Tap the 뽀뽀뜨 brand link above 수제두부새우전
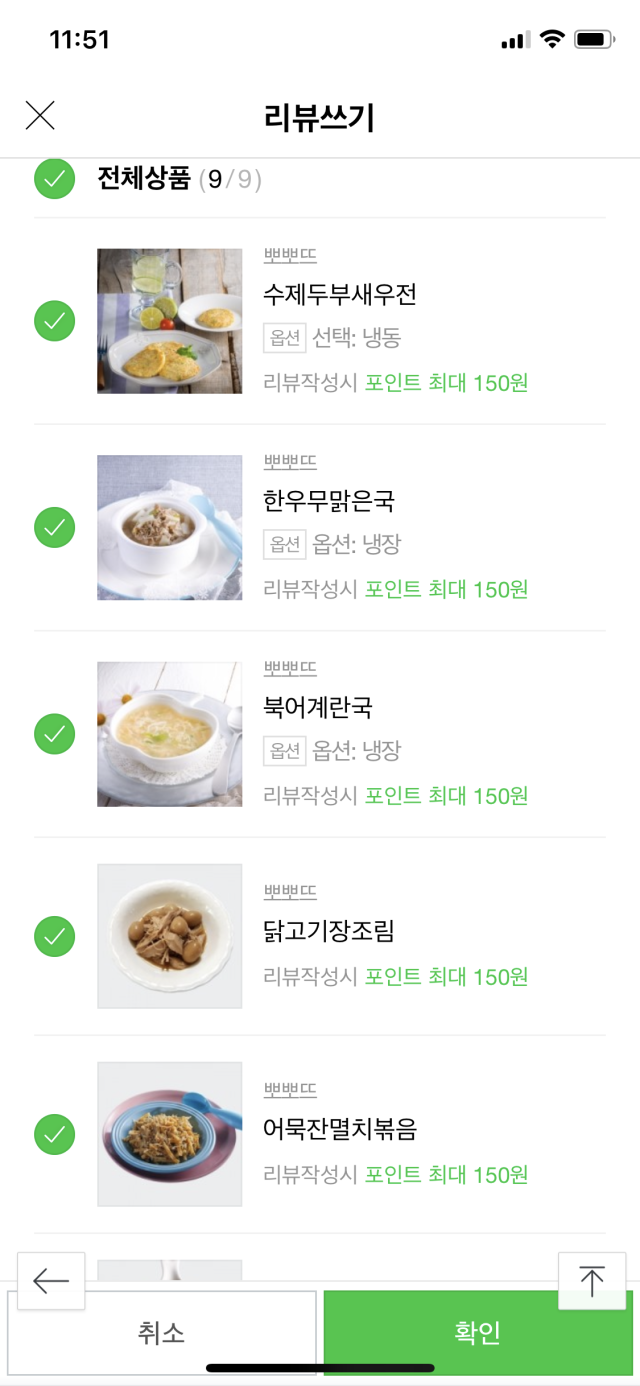Image resolution: width=640 pixels, height=1386 pixels. (290, 255)
